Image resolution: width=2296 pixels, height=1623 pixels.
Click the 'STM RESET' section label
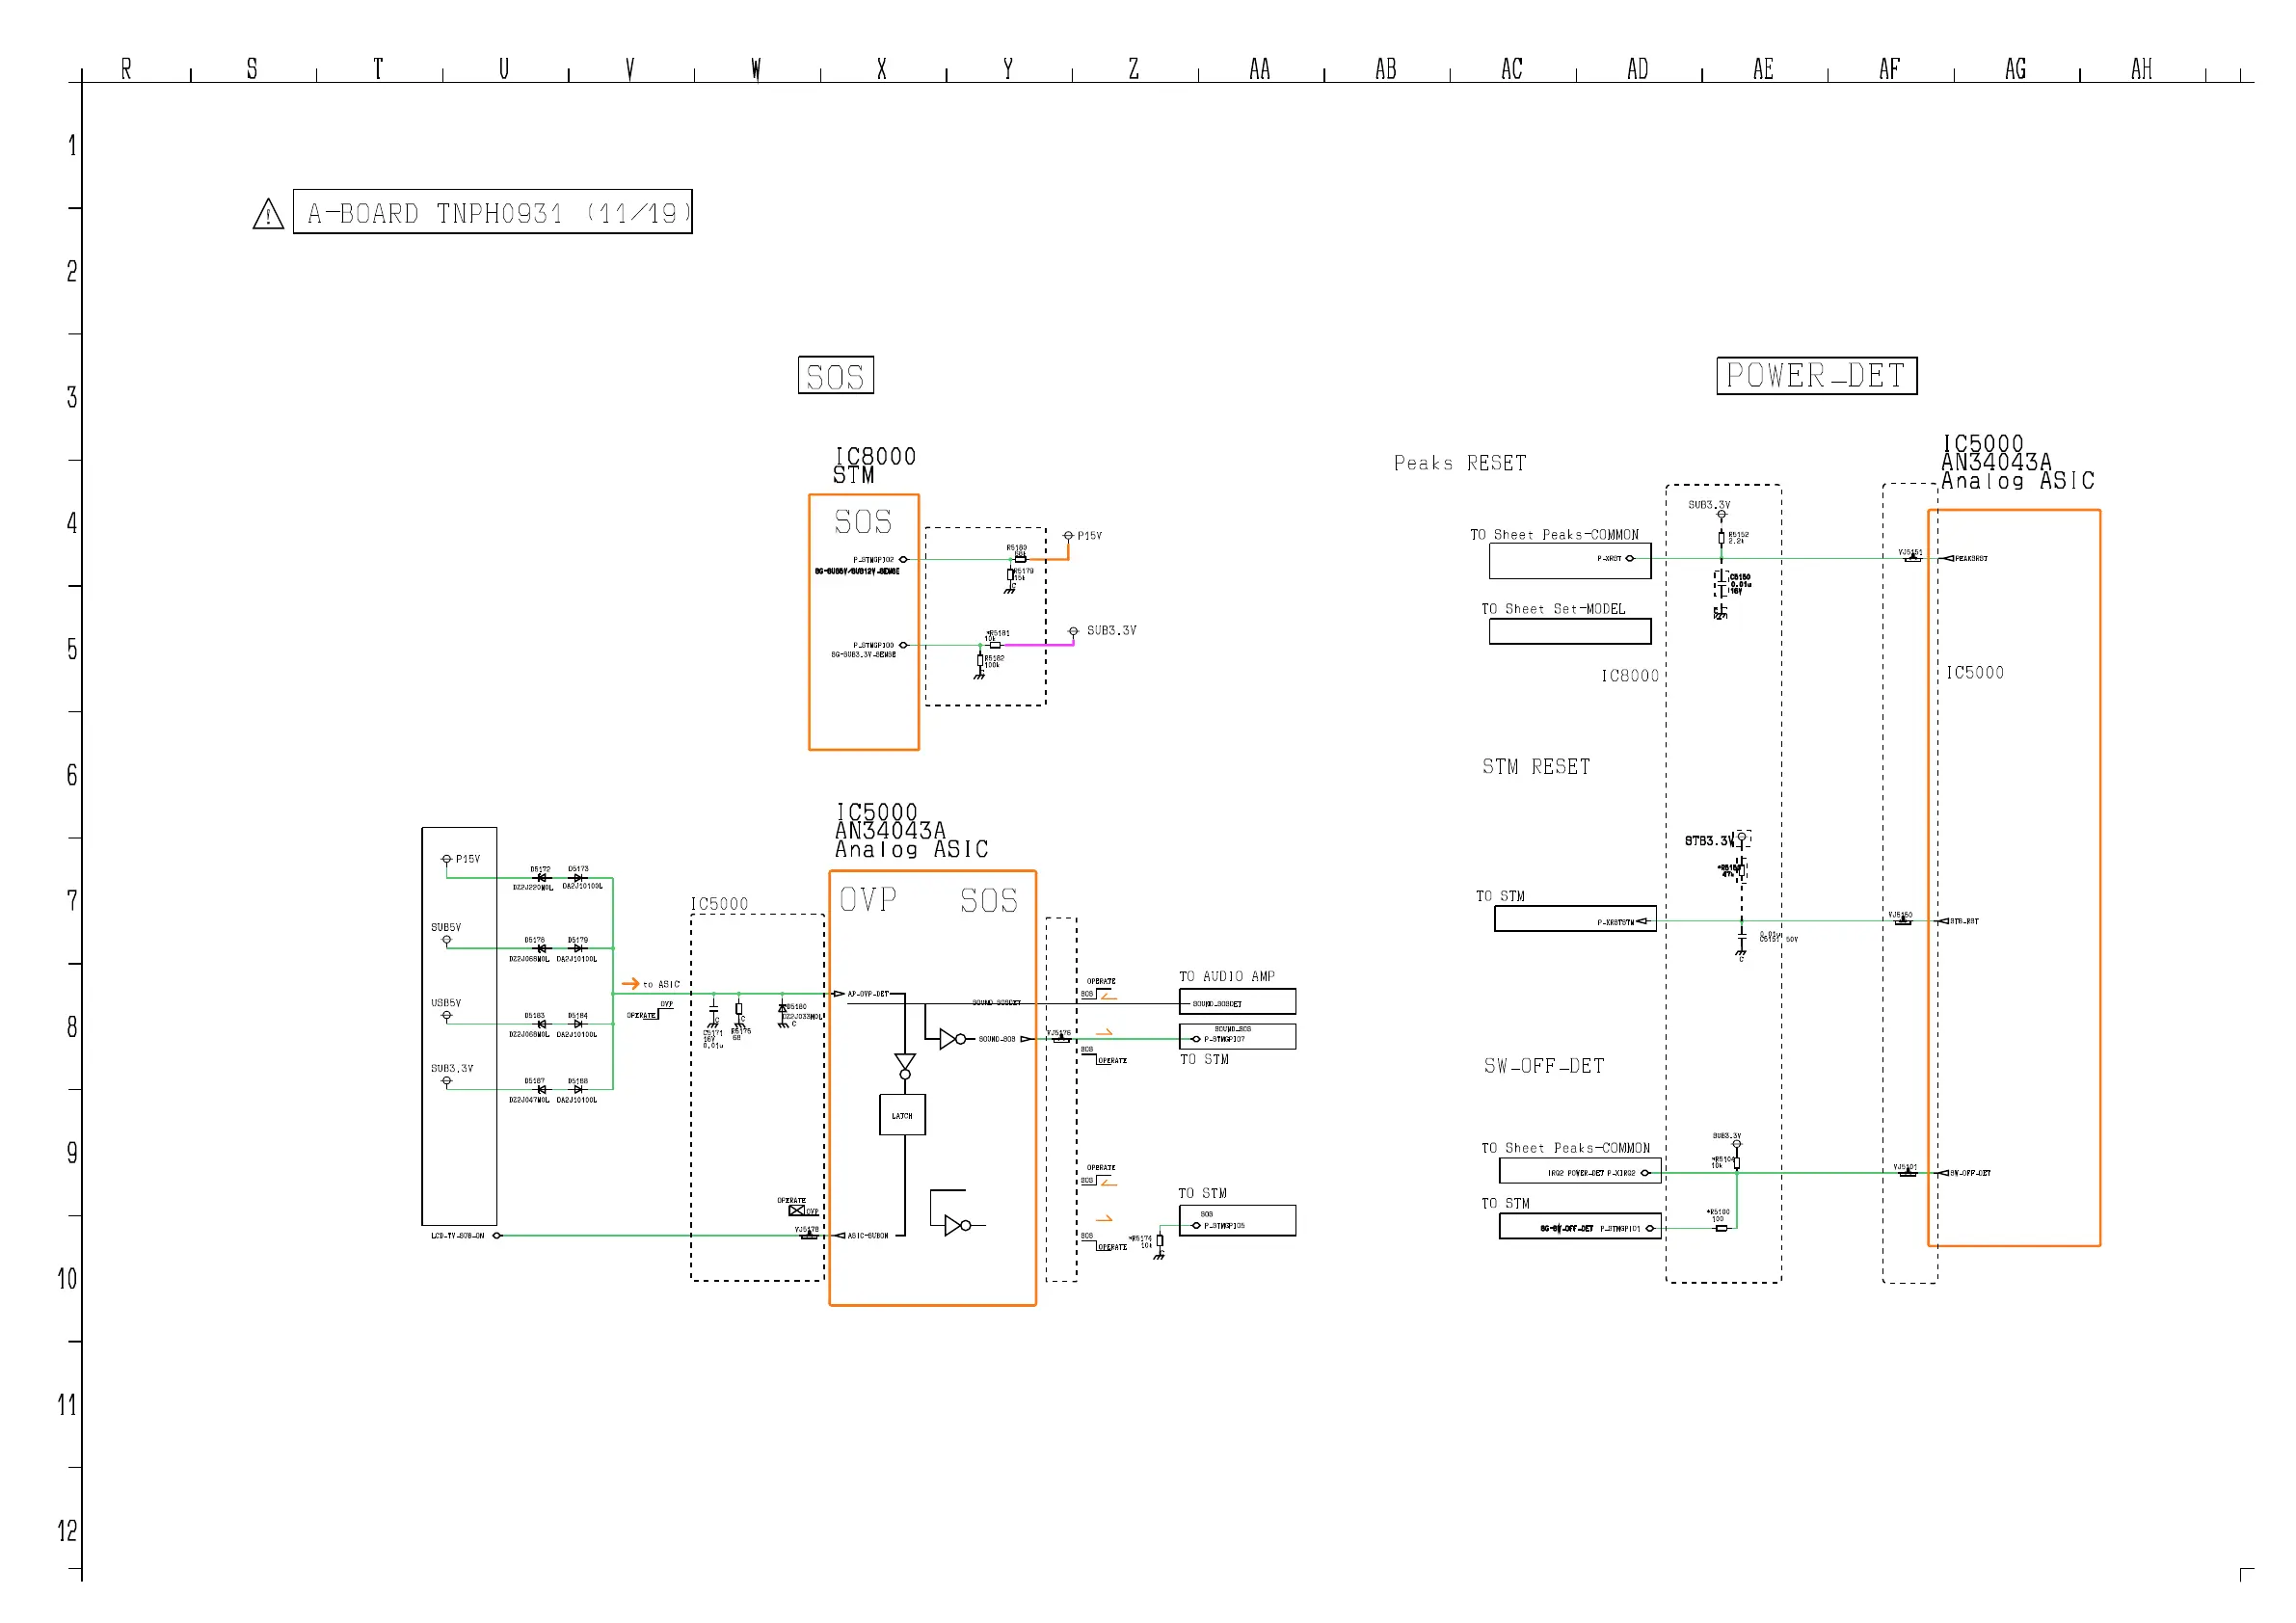[1536, 767]
